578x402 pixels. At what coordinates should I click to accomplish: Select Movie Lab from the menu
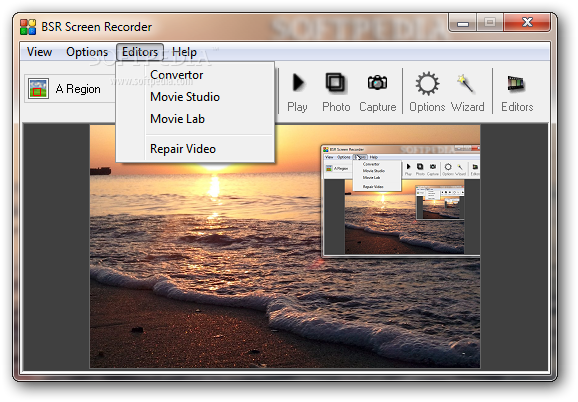coord(177,119)
